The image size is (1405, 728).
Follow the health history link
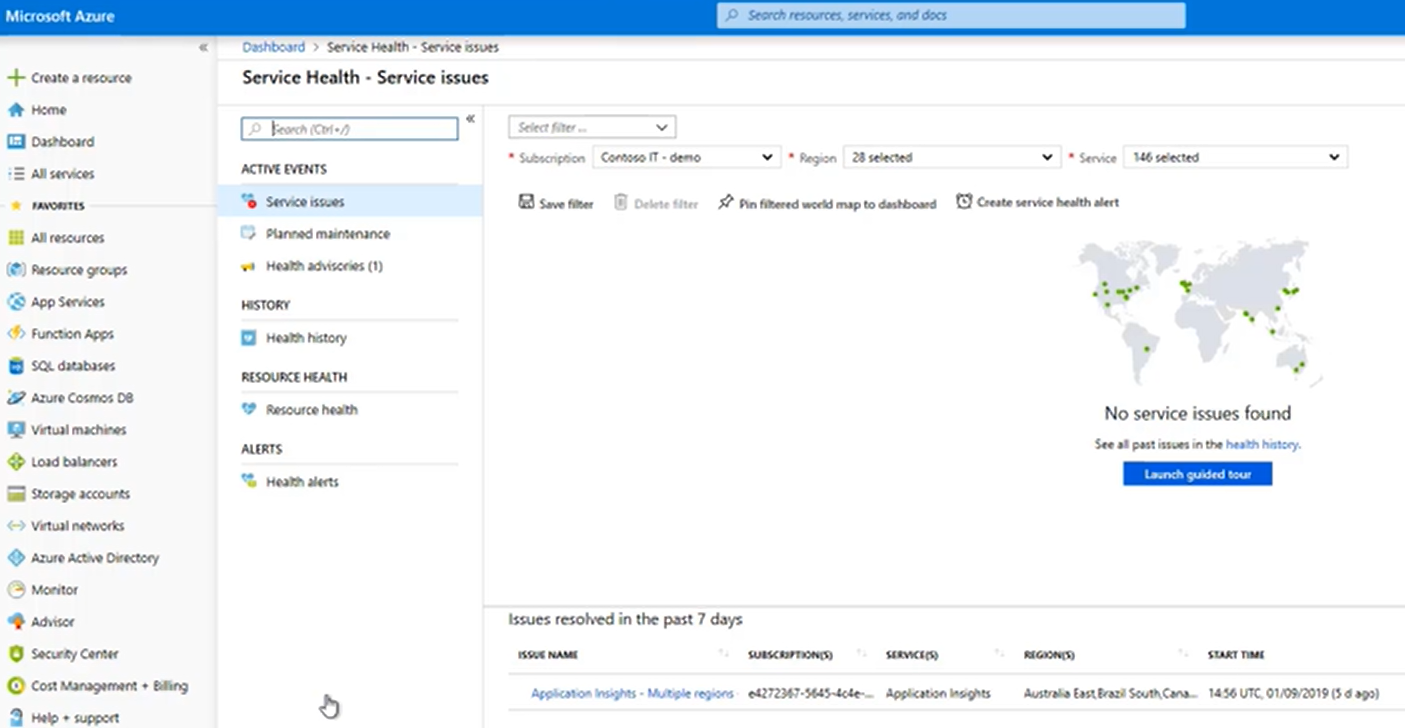1262,444
